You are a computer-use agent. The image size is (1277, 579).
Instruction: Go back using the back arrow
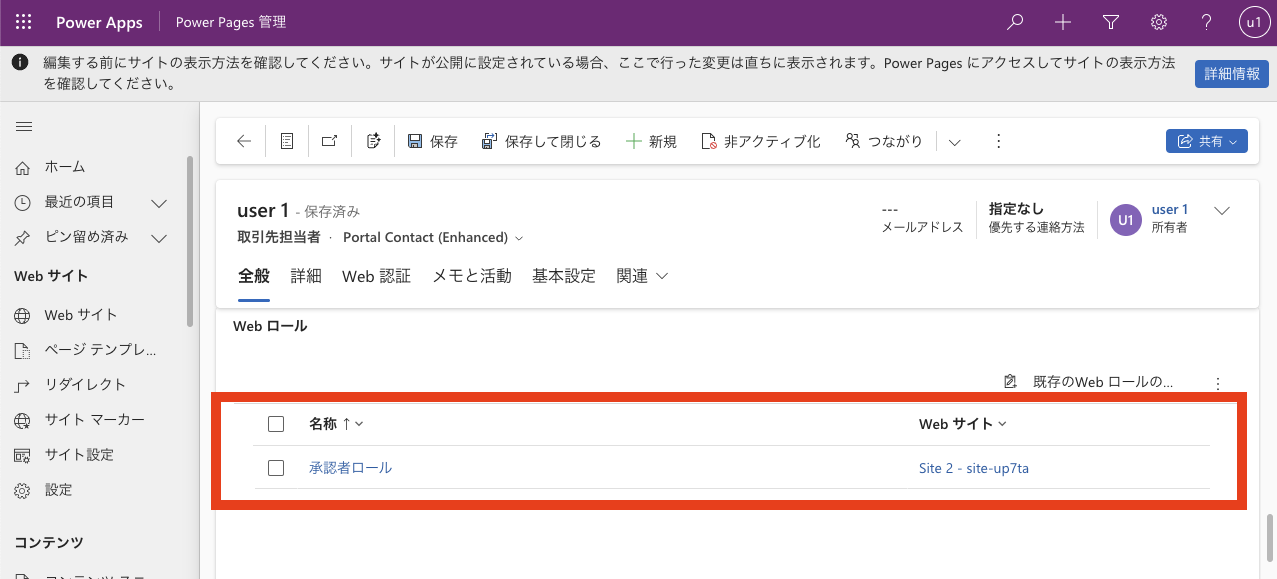244,141
